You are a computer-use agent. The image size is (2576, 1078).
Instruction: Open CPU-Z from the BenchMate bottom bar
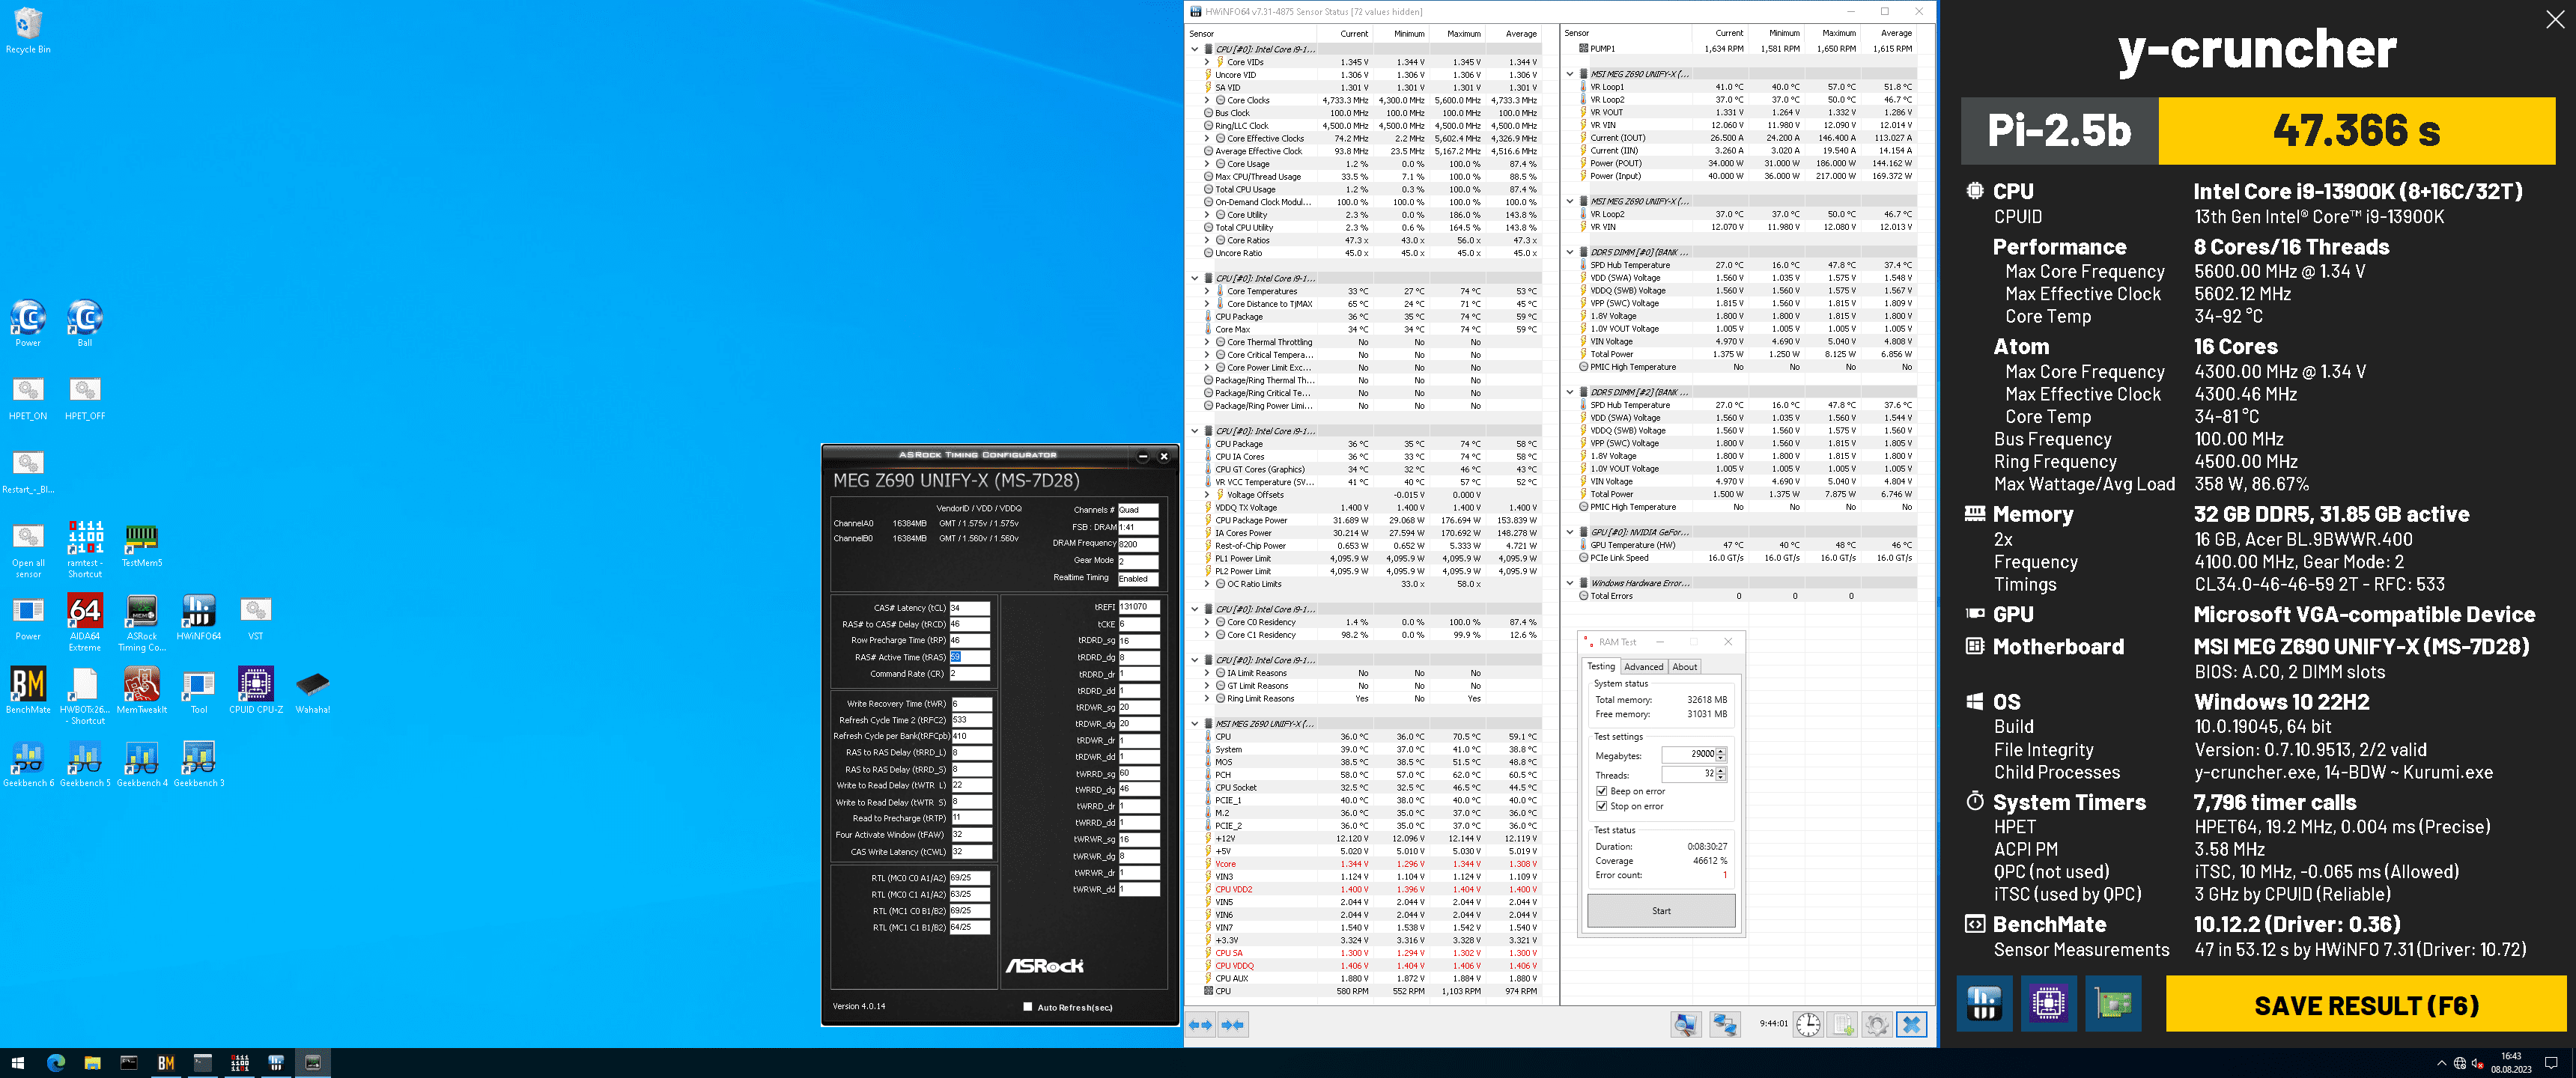[2048, 1003]
